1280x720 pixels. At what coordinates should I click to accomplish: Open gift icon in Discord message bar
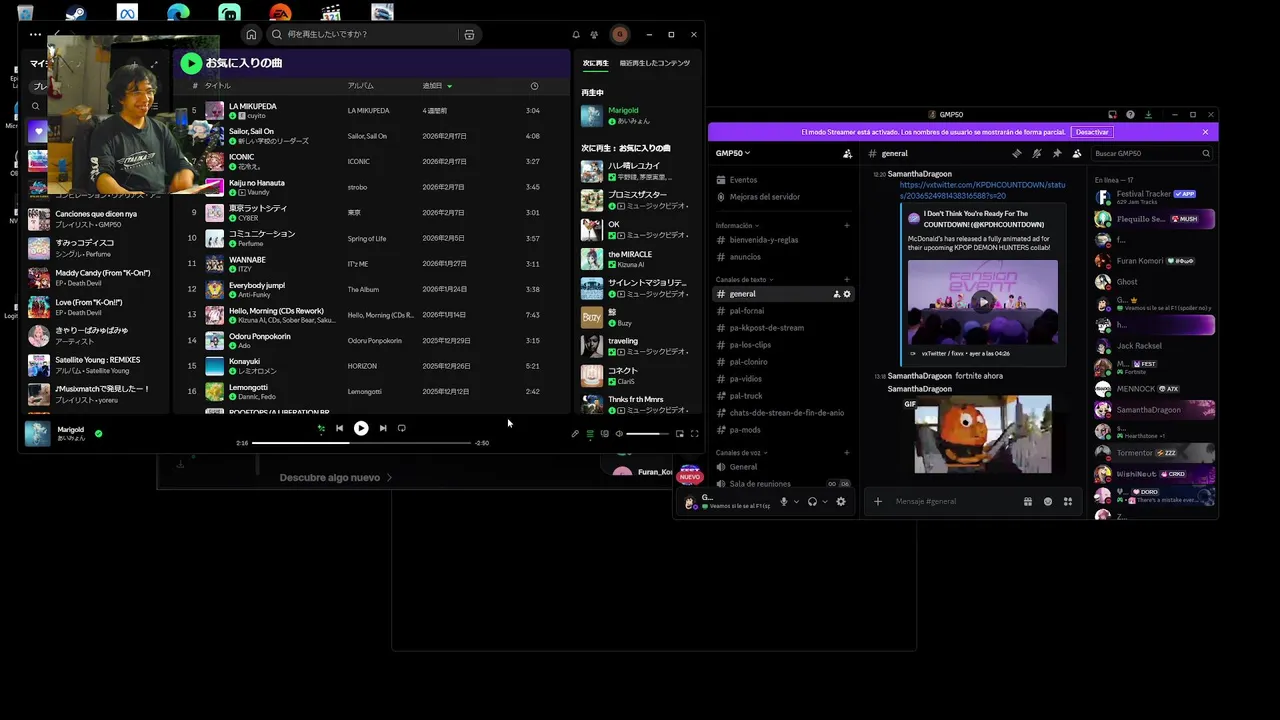(1027, 501)
